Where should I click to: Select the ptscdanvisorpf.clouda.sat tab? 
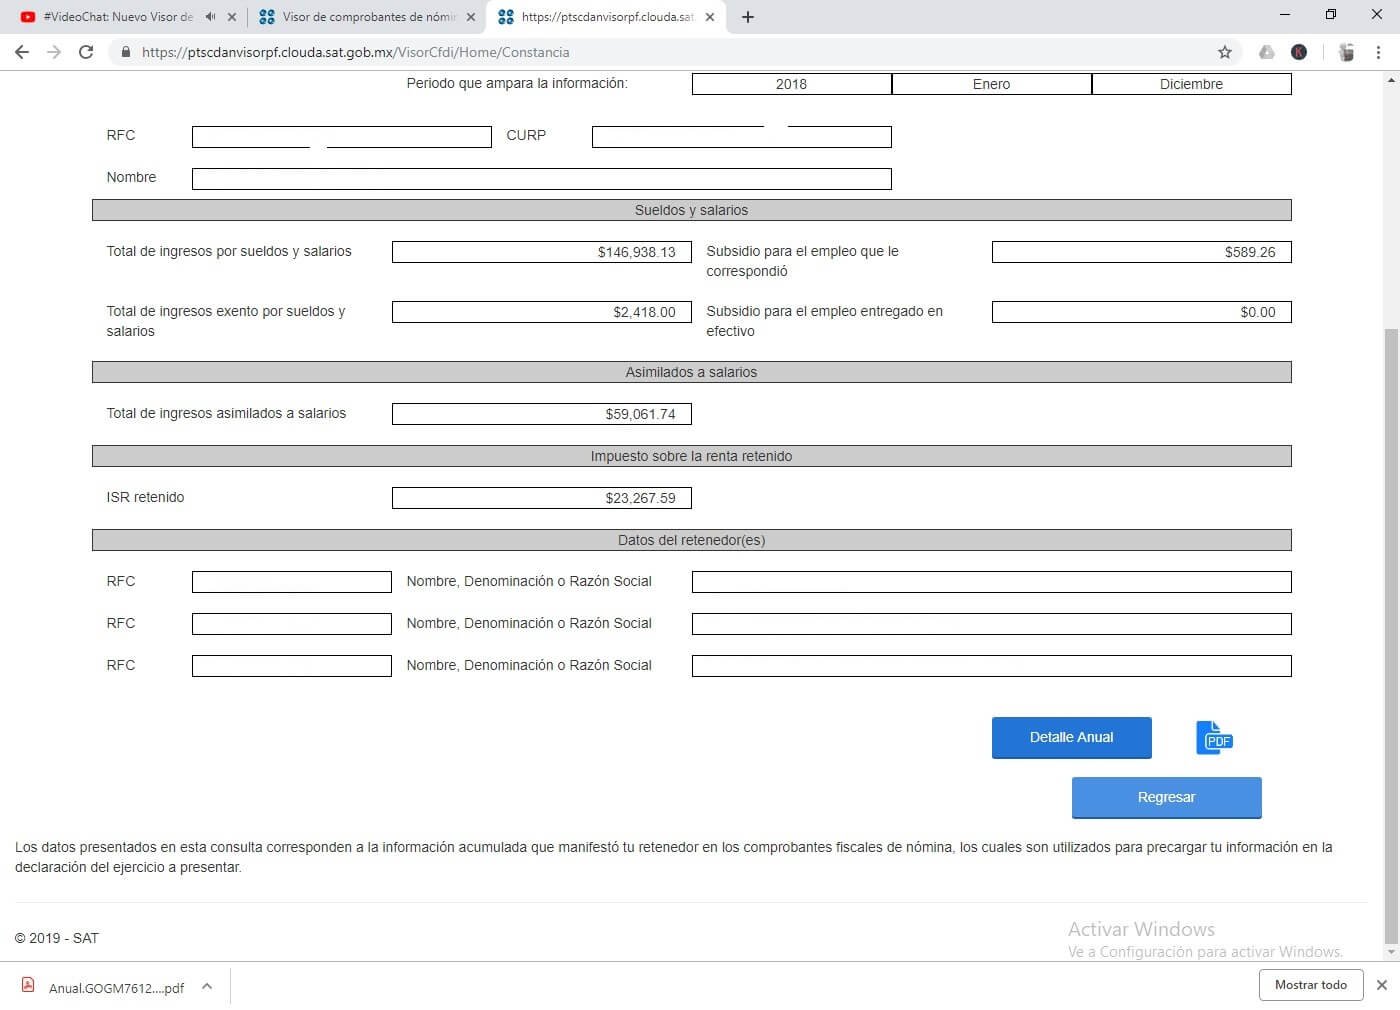point(607,17)
